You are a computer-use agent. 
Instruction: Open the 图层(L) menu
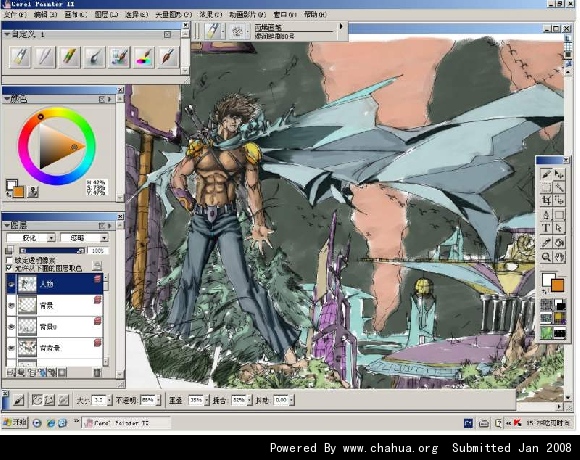point(106,15)
